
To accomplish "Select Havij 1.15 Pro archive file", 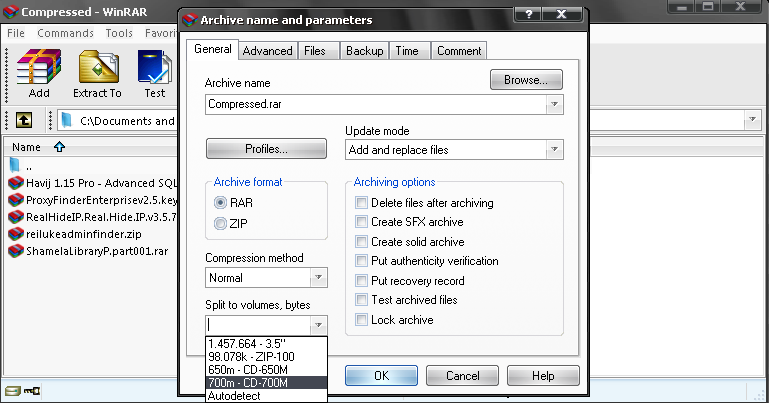I will [x=92, y=183].
